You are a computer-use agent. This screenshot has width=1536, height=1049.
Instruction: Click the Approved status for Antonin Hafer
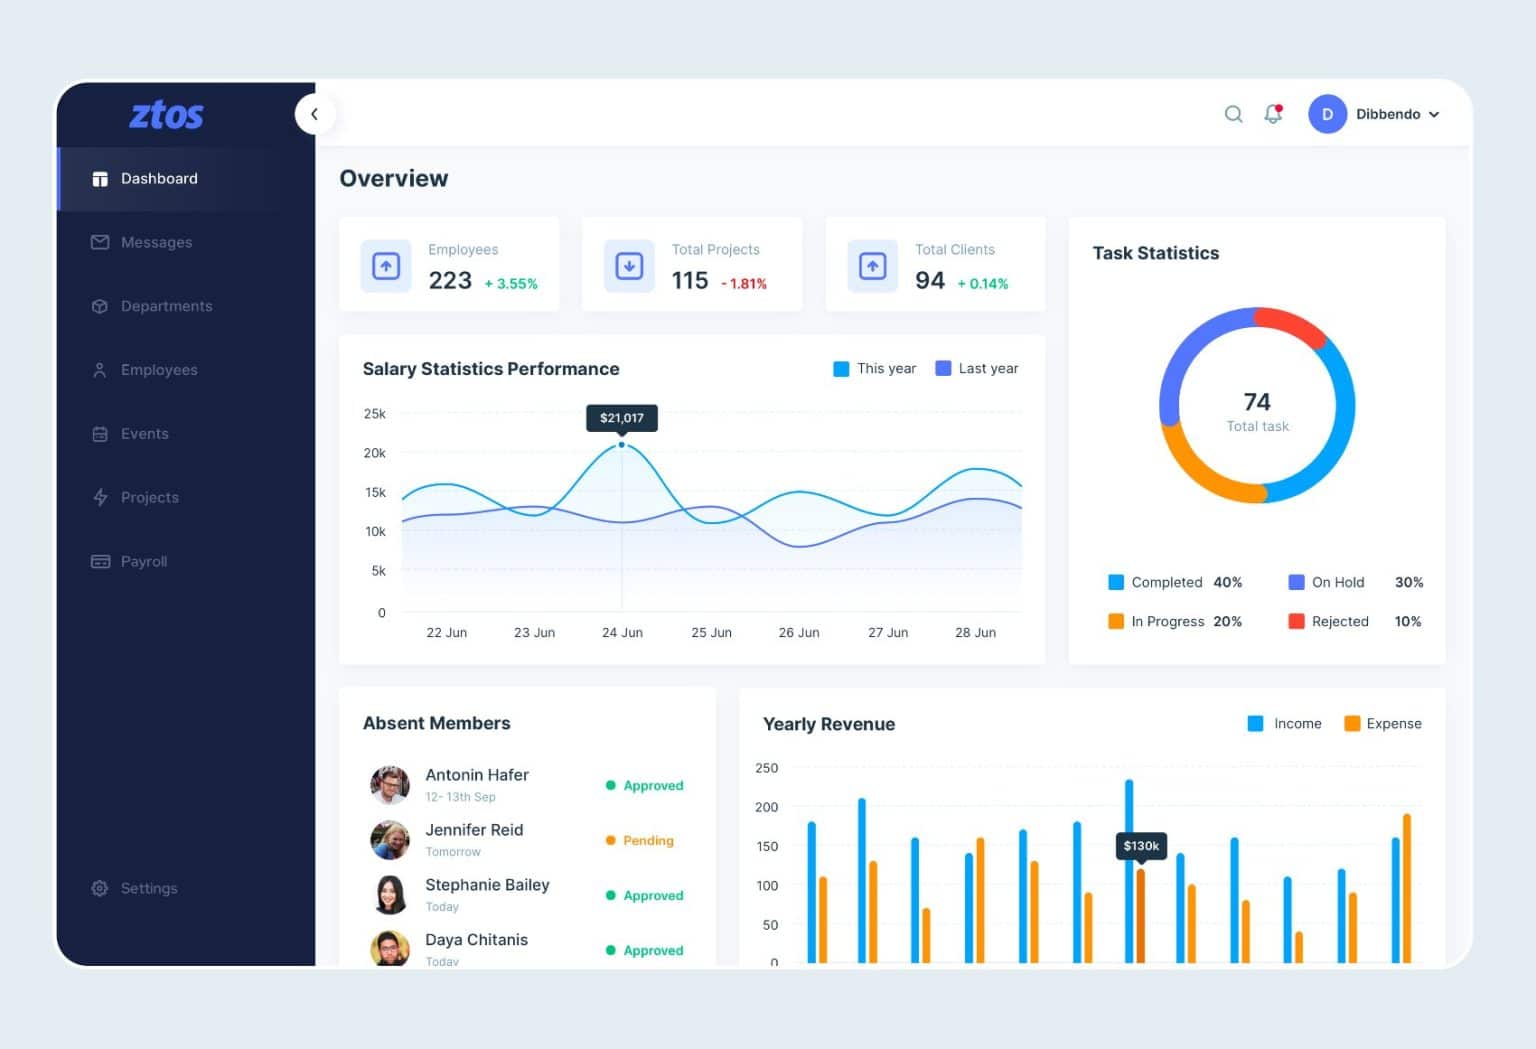tap(645, 785)
